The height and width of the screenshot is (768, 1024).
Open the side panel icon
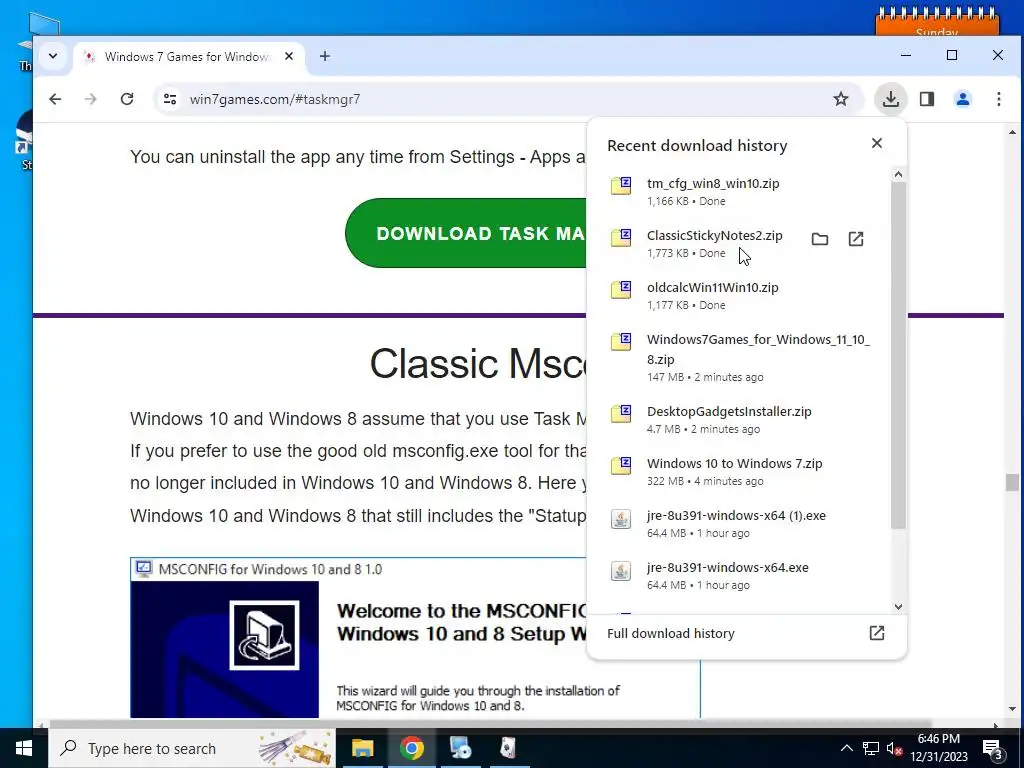[927, 99]
